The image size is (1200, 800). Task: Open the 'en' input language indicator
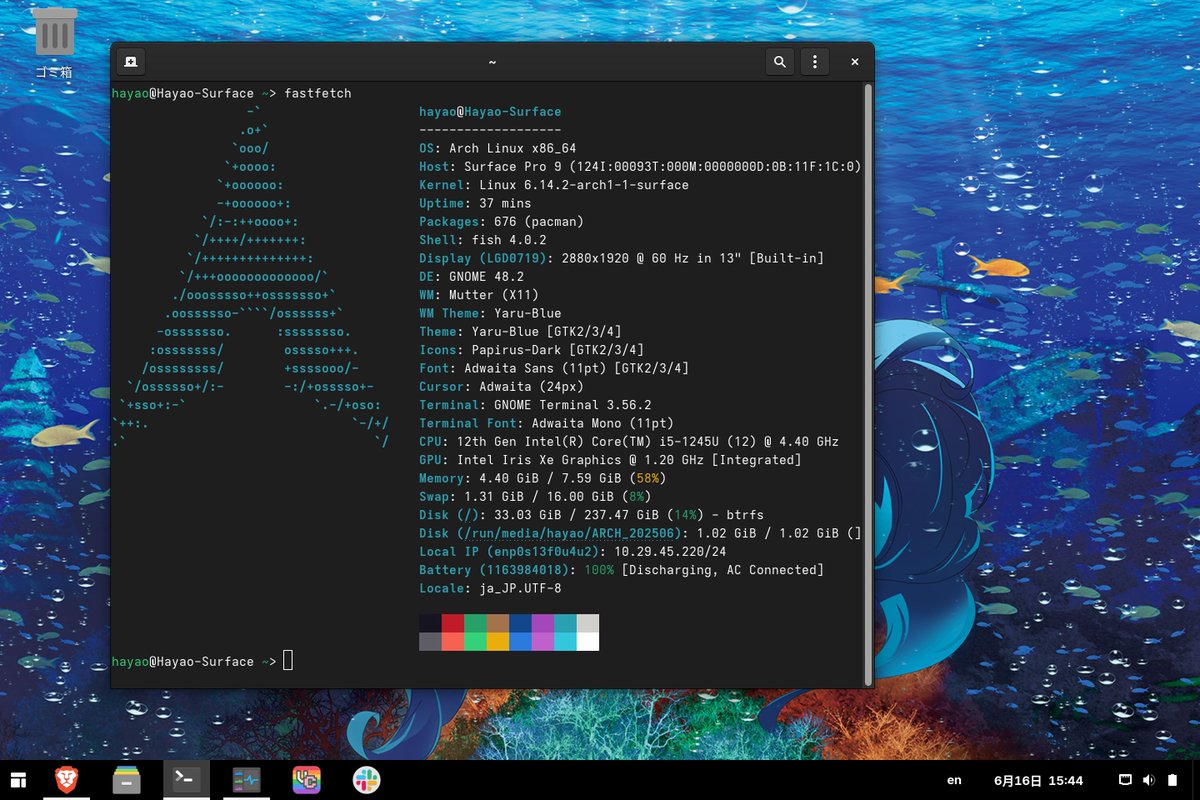point(955,780)
